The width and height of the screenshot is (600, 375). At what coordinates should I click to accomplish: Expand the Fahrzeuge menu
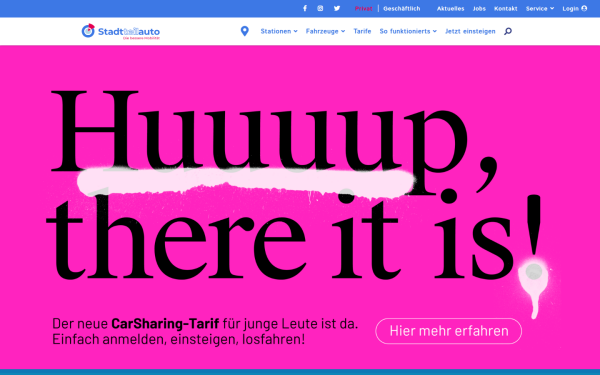[325, 31]
